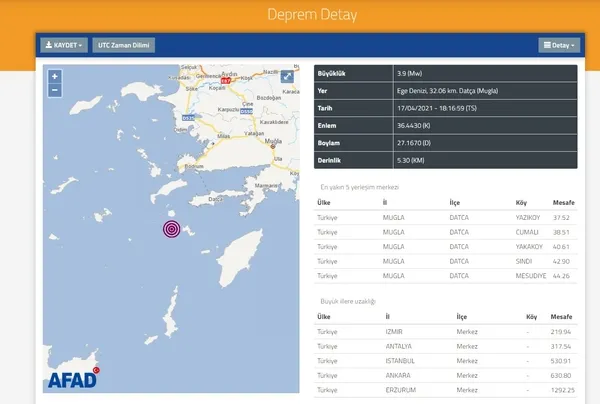Click the MESUDIYE village row

click(x=446, y=275)
